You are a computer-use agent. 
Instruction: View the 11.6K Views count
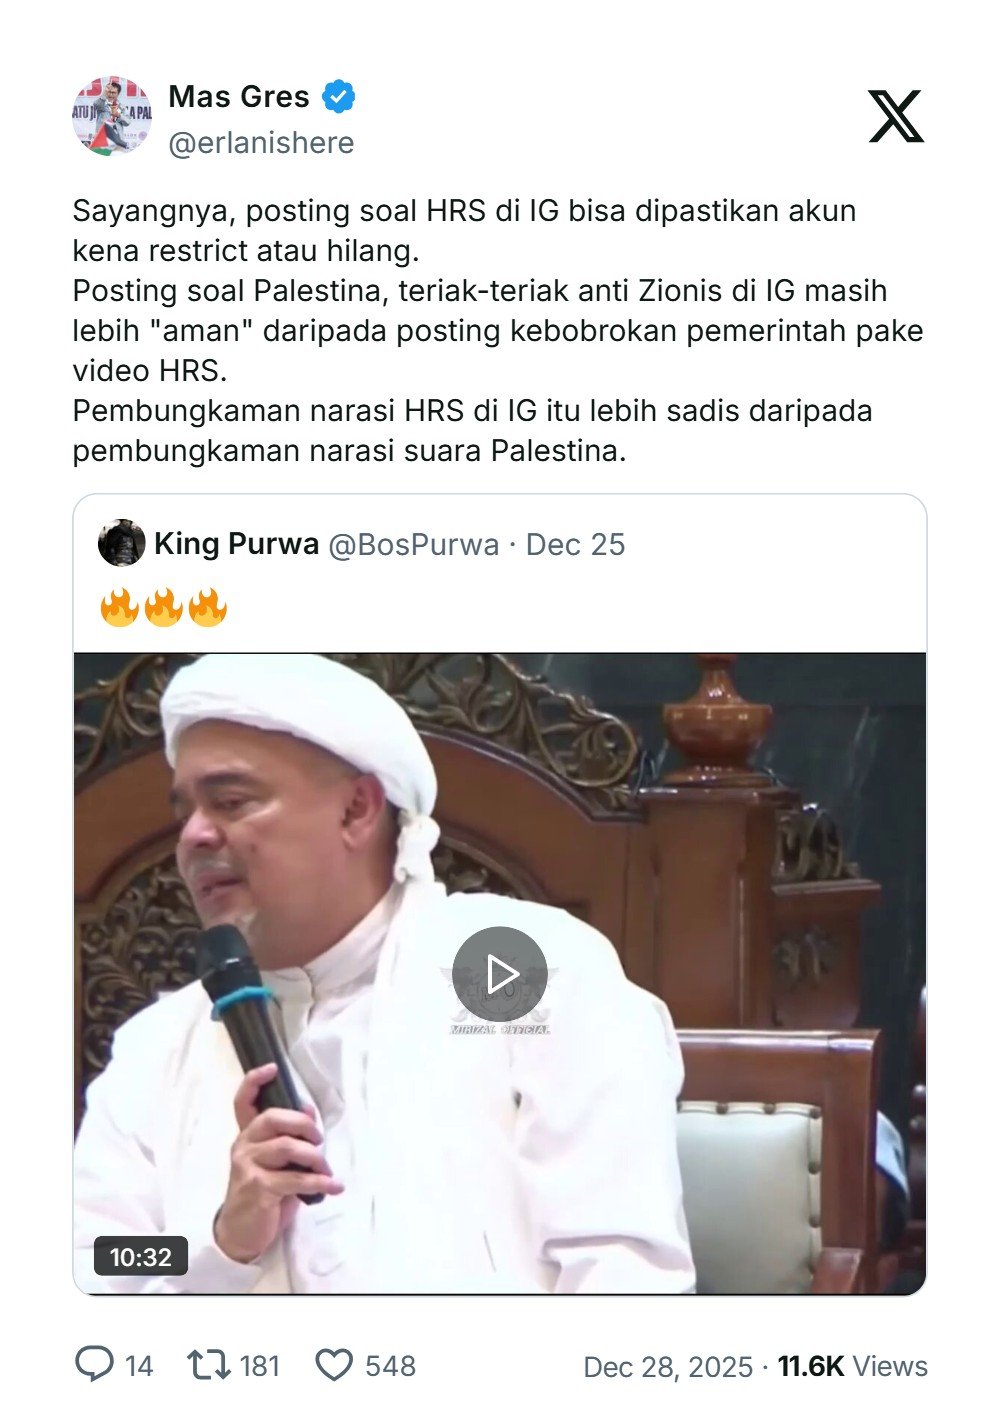tap(853, 1367)
